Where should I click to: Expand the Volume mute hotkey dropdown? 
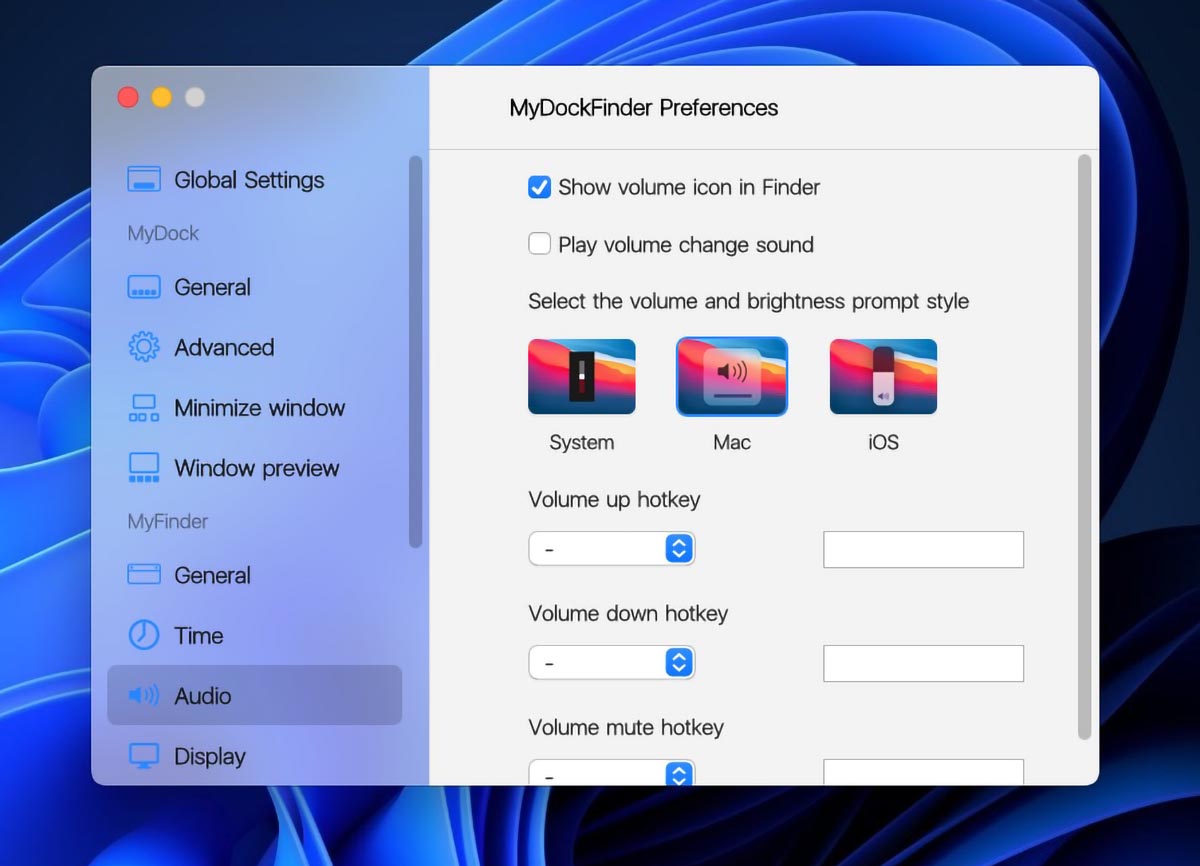[611, 774]
